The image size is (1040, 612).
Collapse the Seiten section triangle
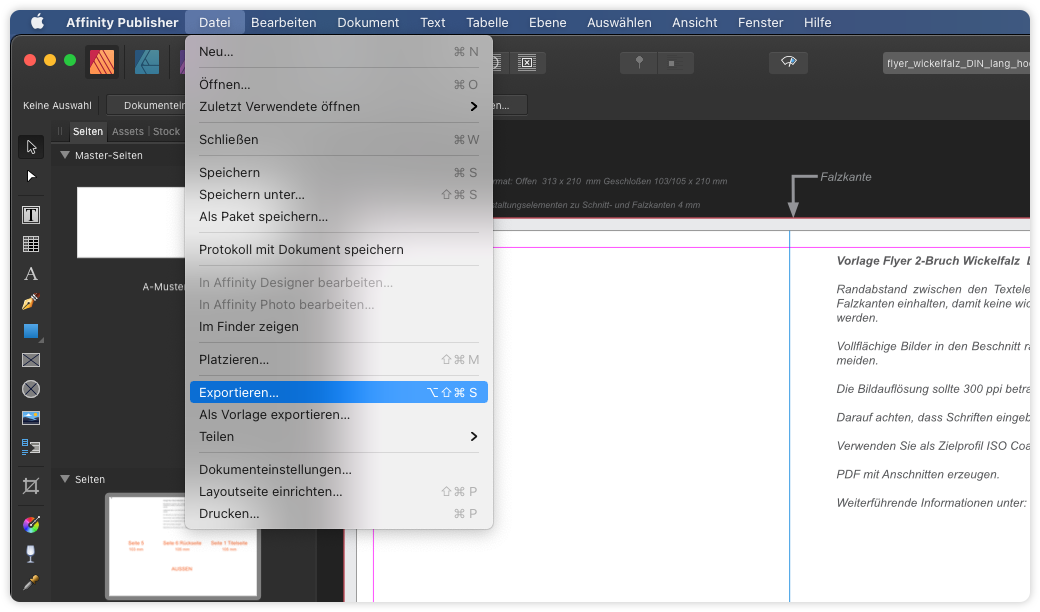pyautogui.click(x=65, y=479)
